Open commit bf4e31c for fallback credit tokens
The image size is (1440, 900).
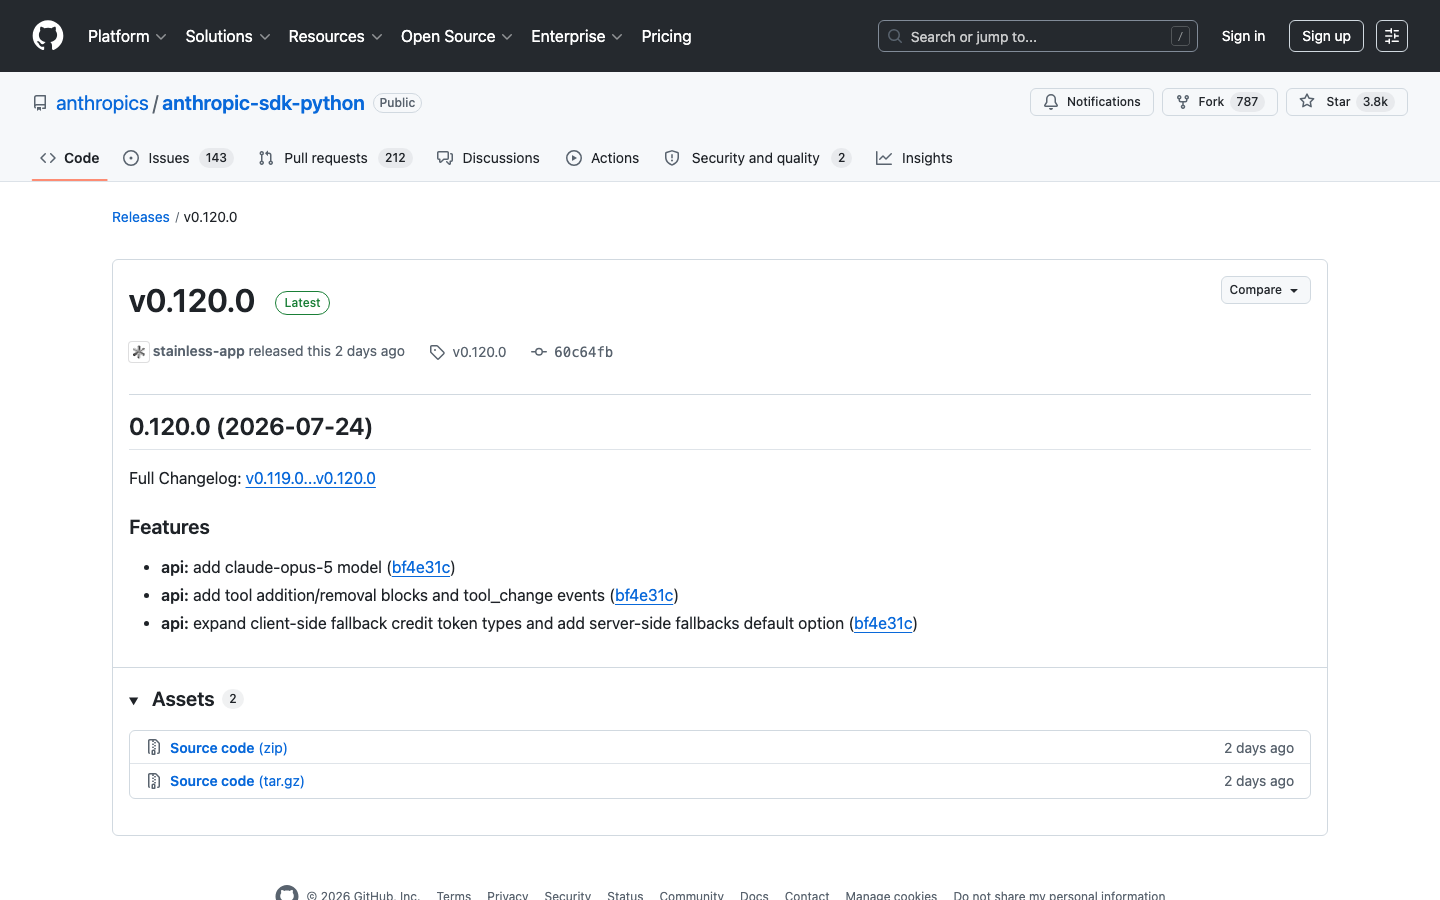click(x=883, y=623)
